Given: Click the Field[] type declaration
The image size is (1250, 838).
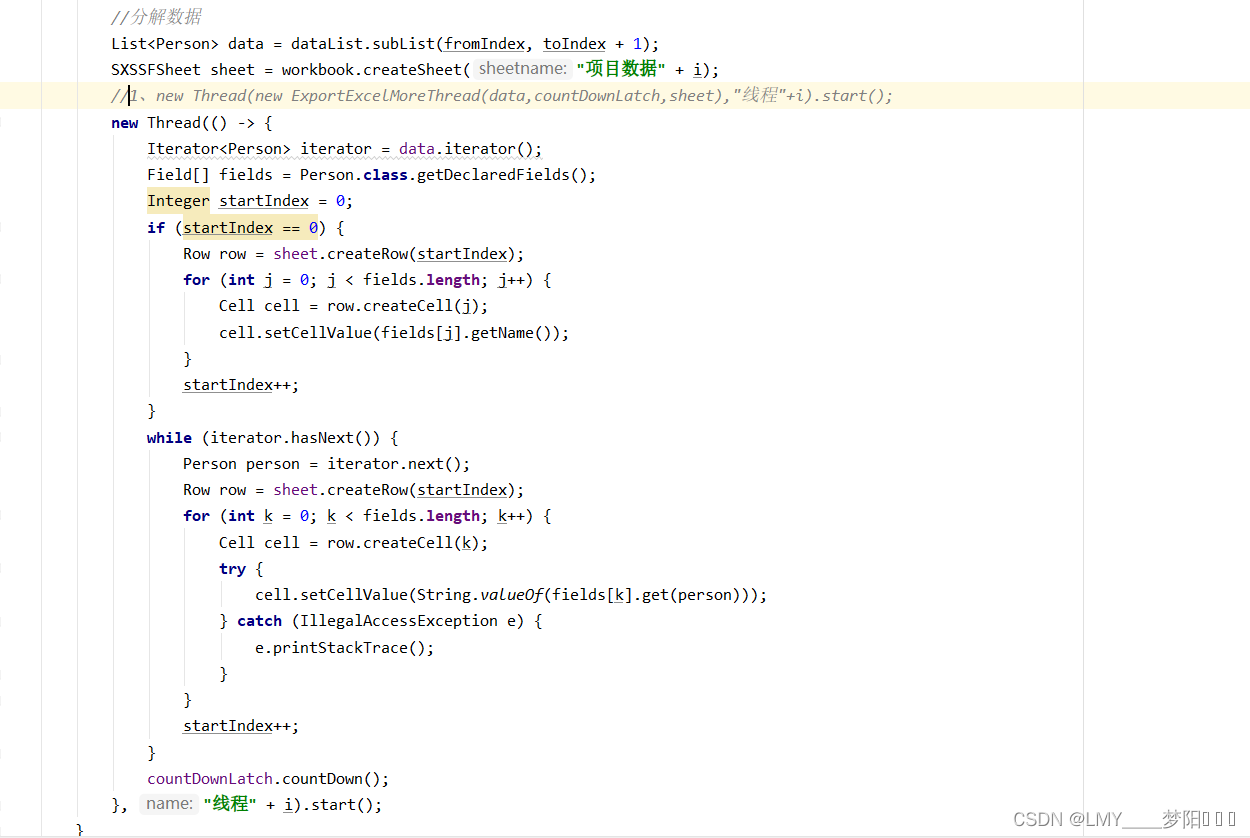Looking at the screenshot, I should click(178, 174).
